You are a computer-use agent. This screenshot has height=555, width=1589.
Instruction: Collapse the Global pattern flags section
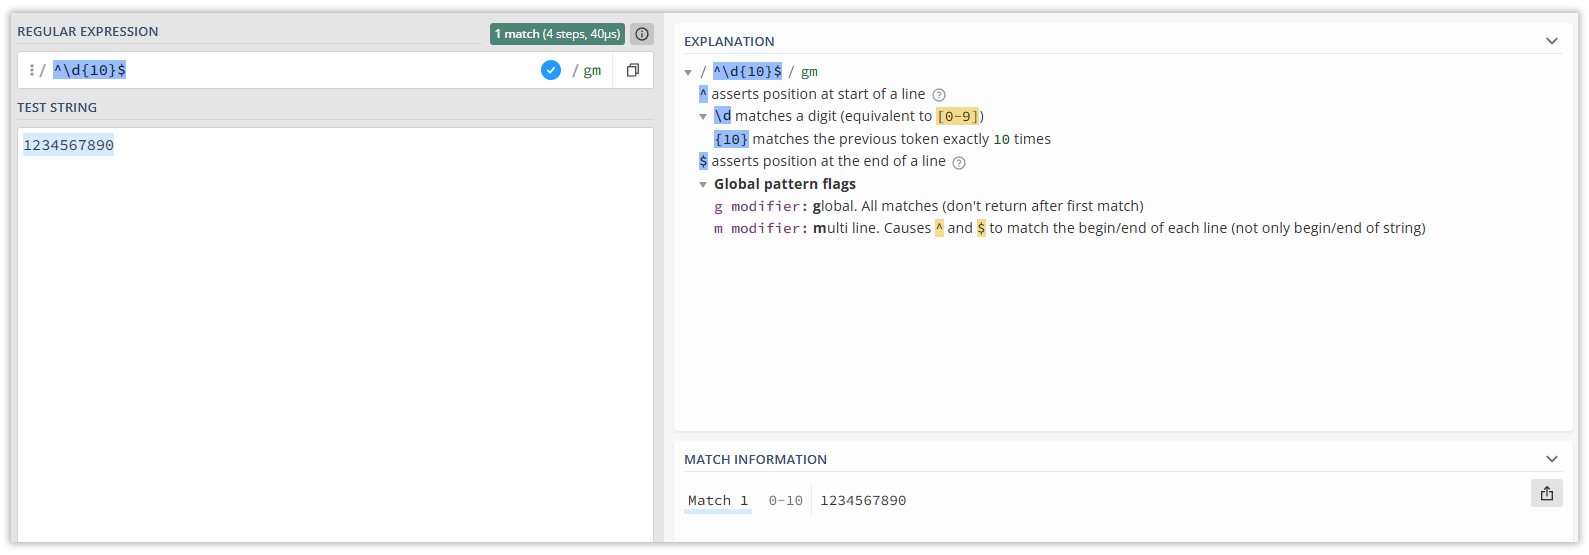pos(703,185)
